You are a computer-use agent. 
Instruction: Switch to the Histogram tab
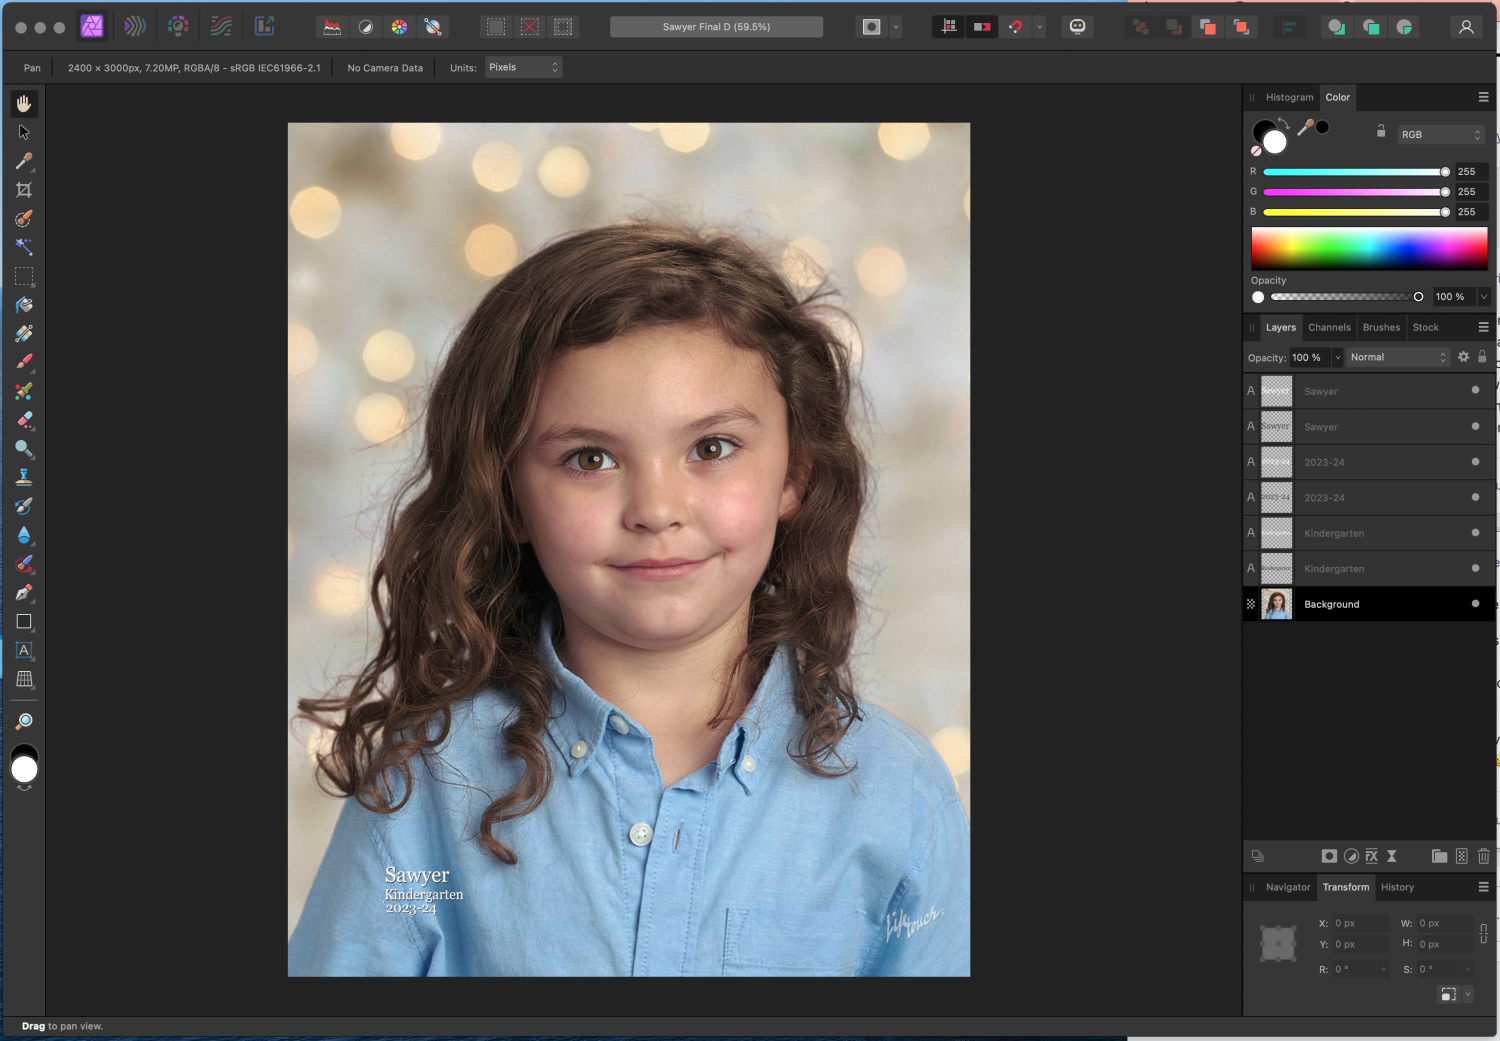pos(1289,97)
